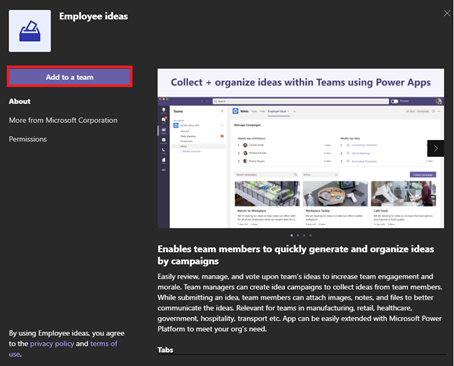The width and height of the screenshot is (454, 366).
Task: Click the 'Enables team members' heading
Action: (x=296, y=255)
